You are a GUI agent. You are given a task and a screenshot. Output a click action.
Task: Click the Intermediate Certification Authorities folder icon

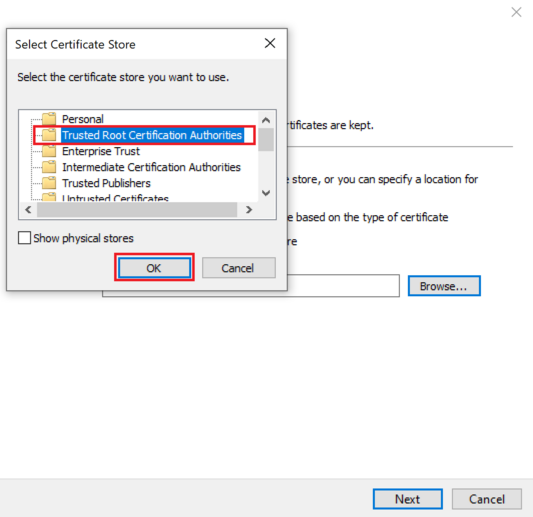pos(49,167)
